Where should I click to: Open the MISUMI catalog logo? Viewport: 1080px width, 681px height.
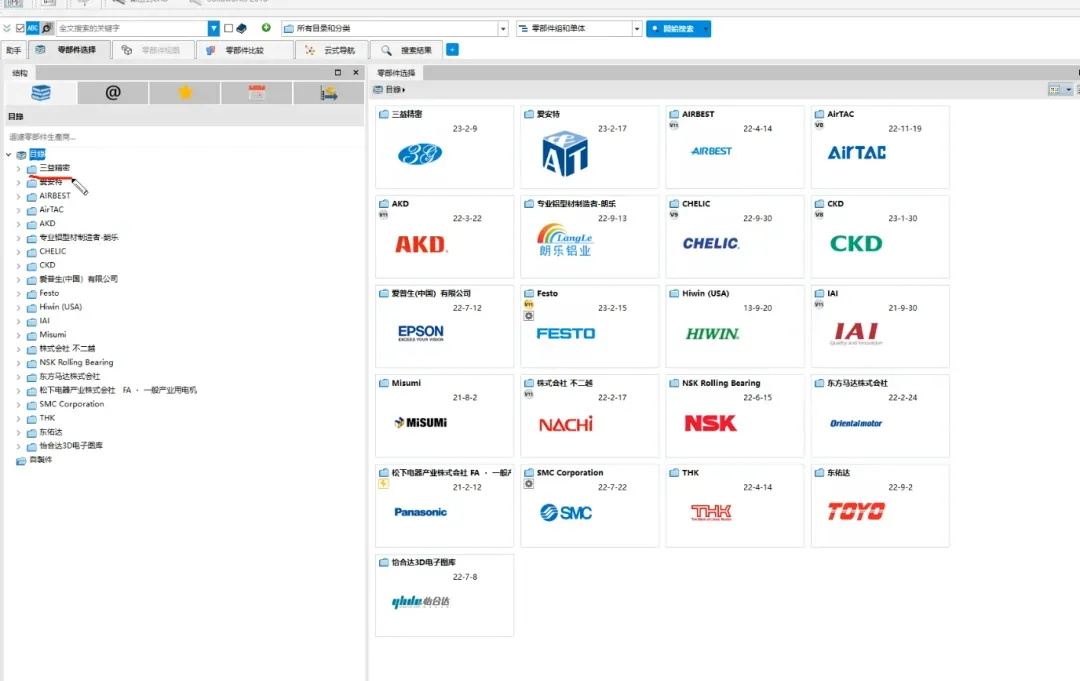click(421, 423)
